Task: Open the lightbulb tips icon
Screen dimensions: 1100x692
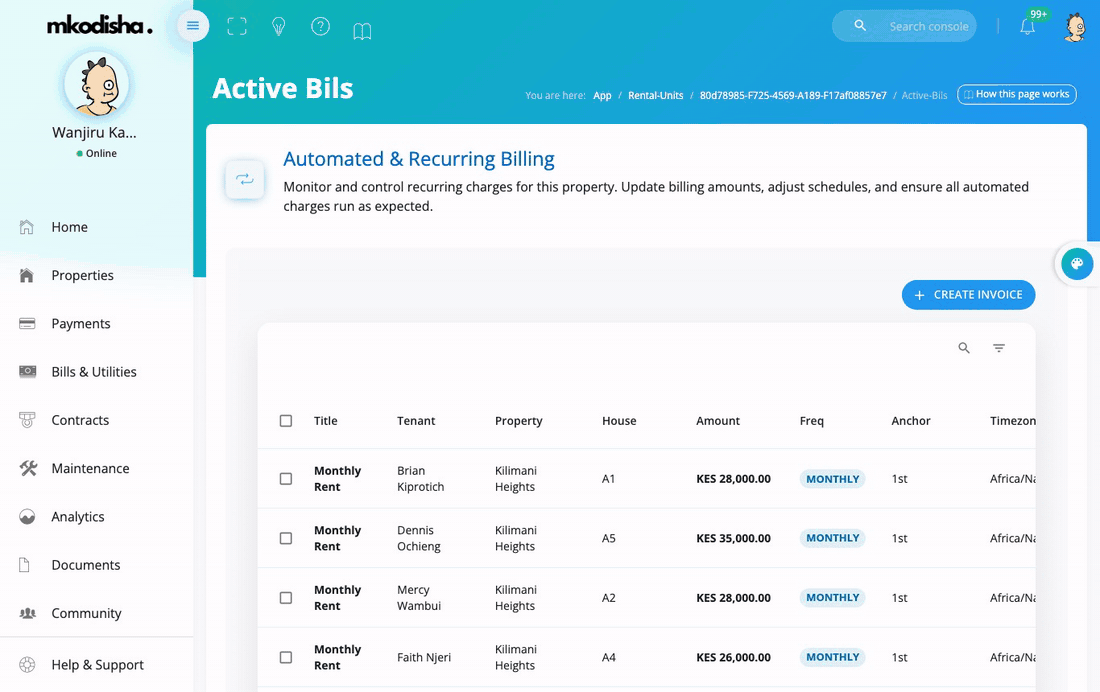Action: (279, 27)
